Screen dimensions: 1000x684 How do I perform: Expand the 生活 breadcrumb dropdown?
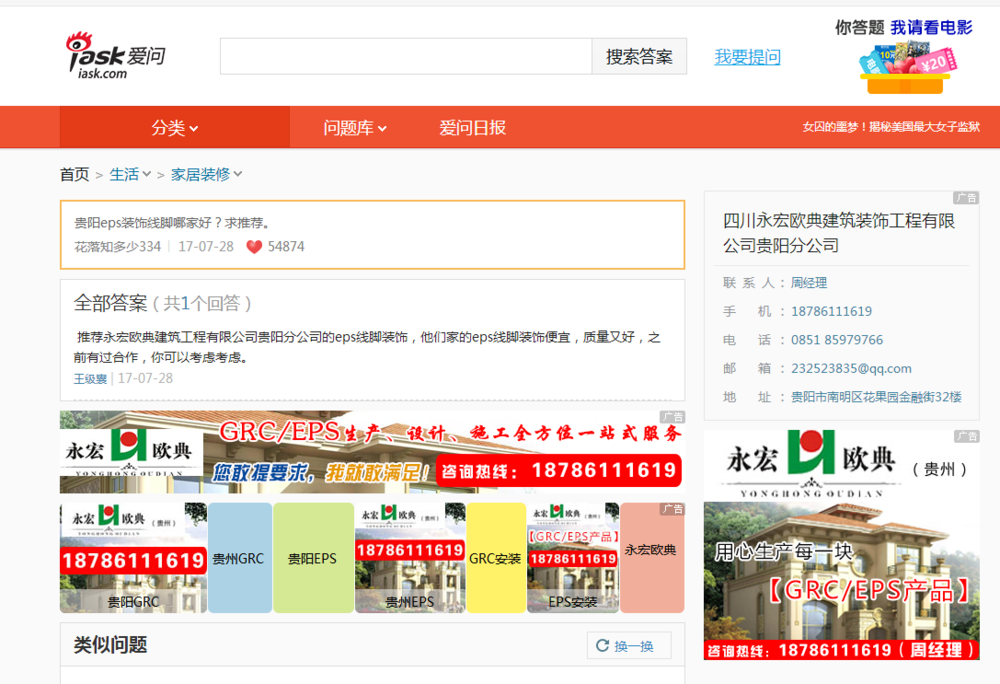130,174
